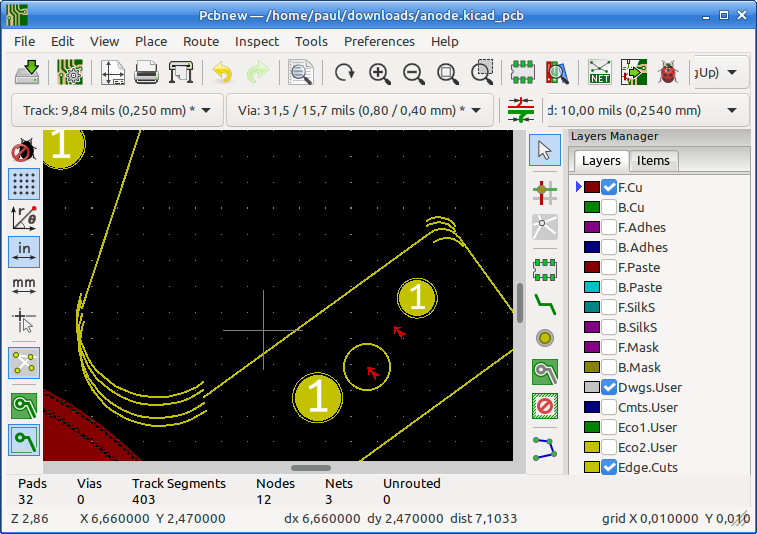The width and height of the screenshot is (757, 534).
Task: Uncheck Dwgs.User layer visibility
Action: (x=609, y=387)
